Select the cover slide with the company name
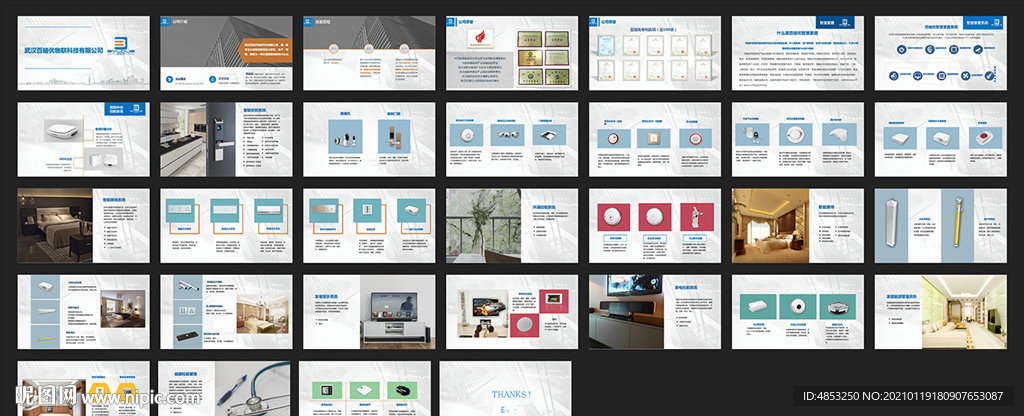1024x416 pixels. 83,52
